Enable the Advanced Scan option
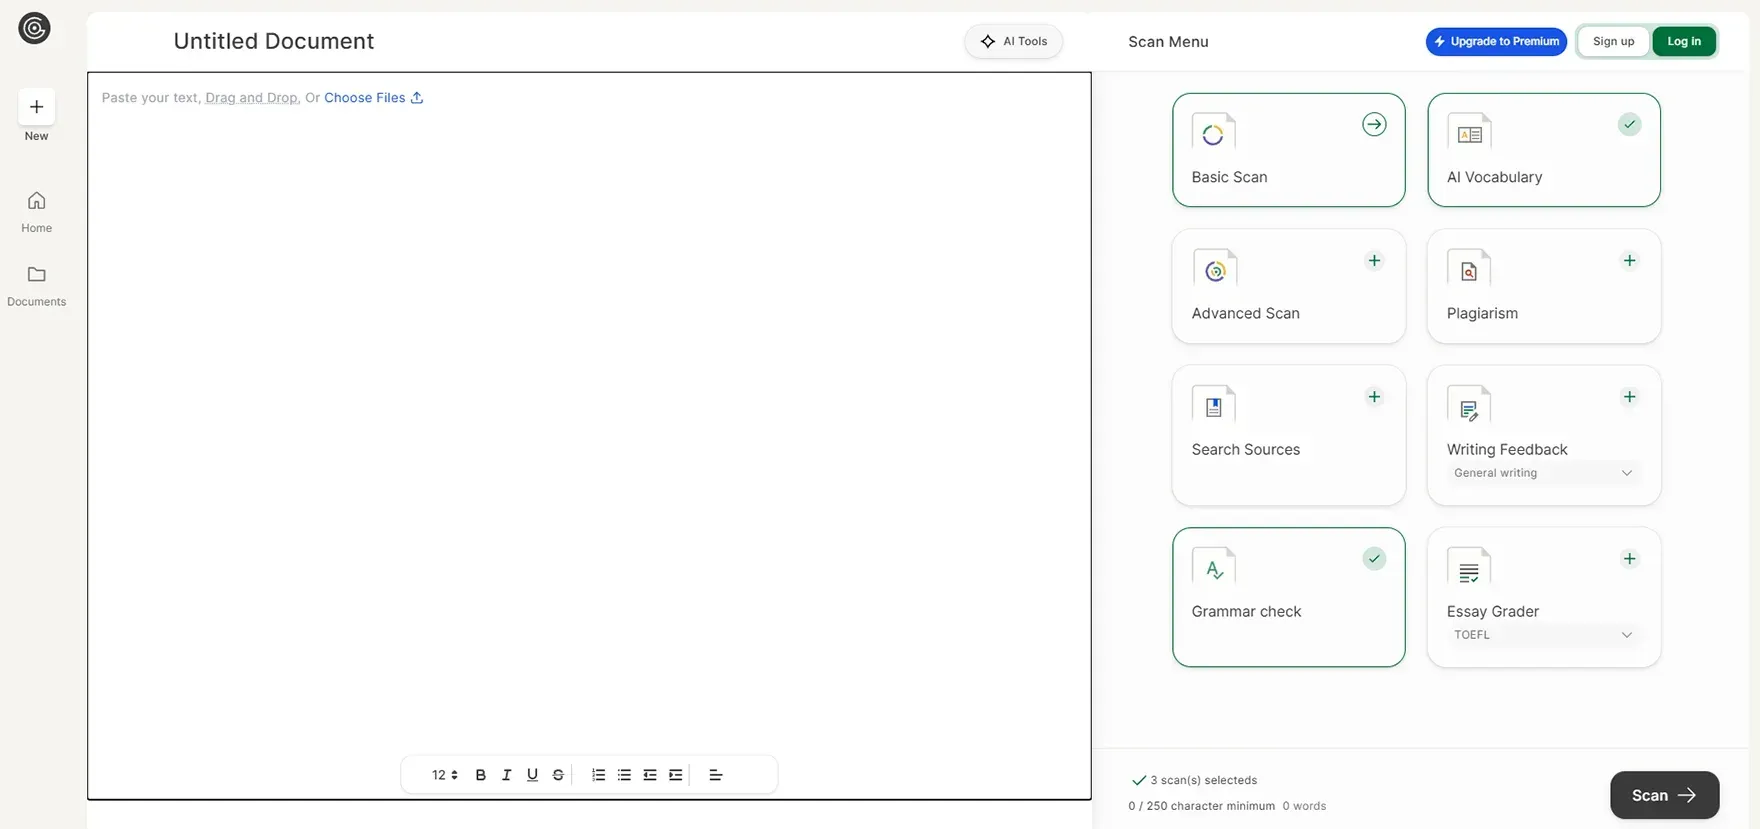Image resolution: width=1760 pixels, height=829 pixels. click(x=1374, y=261)
